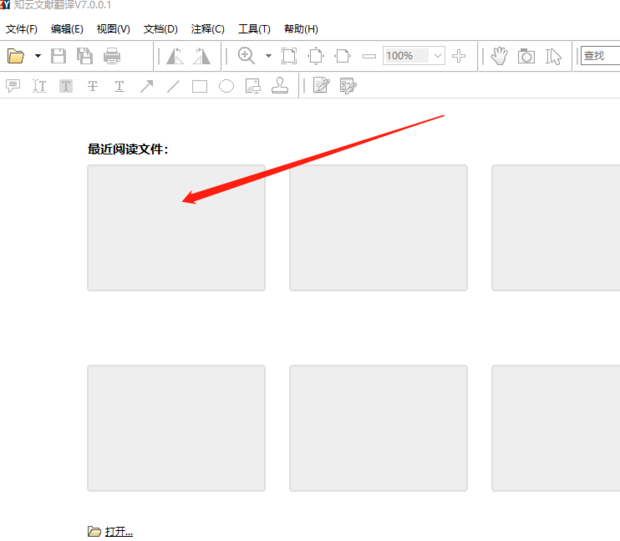Click the image annotation tool icon
Screen dimensions: 620x541
coord(253,85)
